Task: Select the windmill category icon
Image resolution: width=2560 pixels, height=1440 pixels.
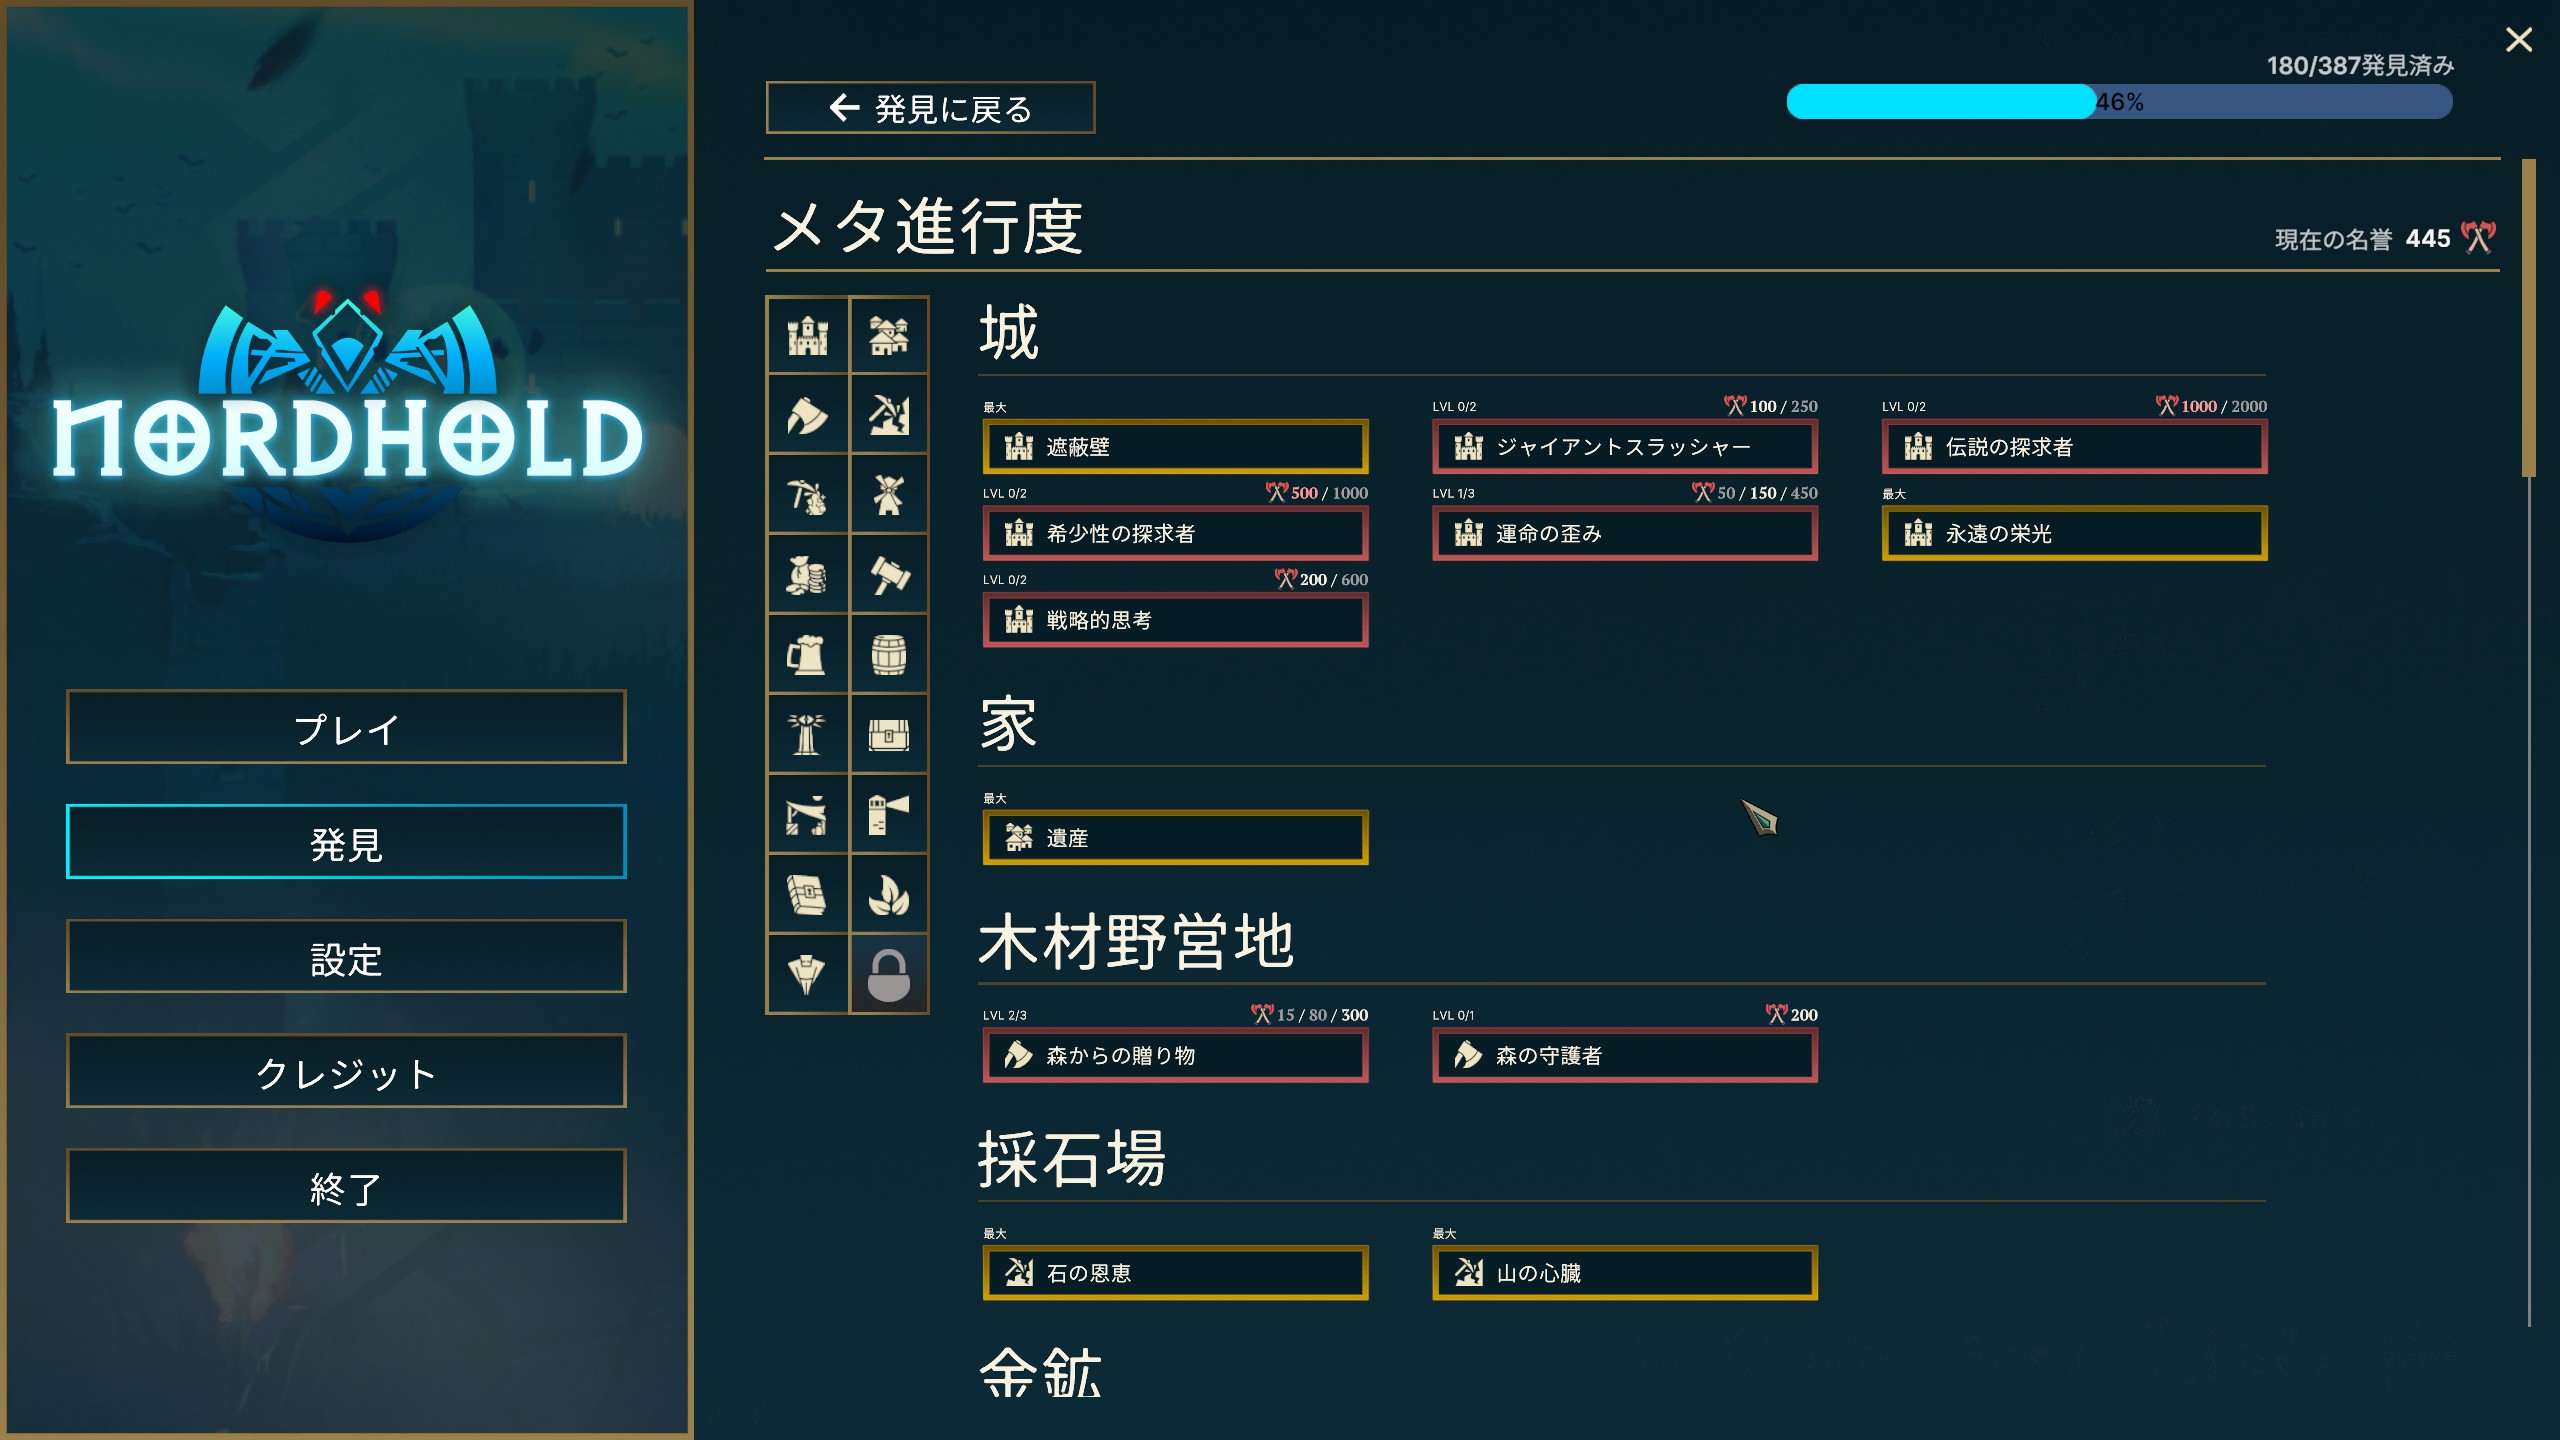Action: (888, 495)
